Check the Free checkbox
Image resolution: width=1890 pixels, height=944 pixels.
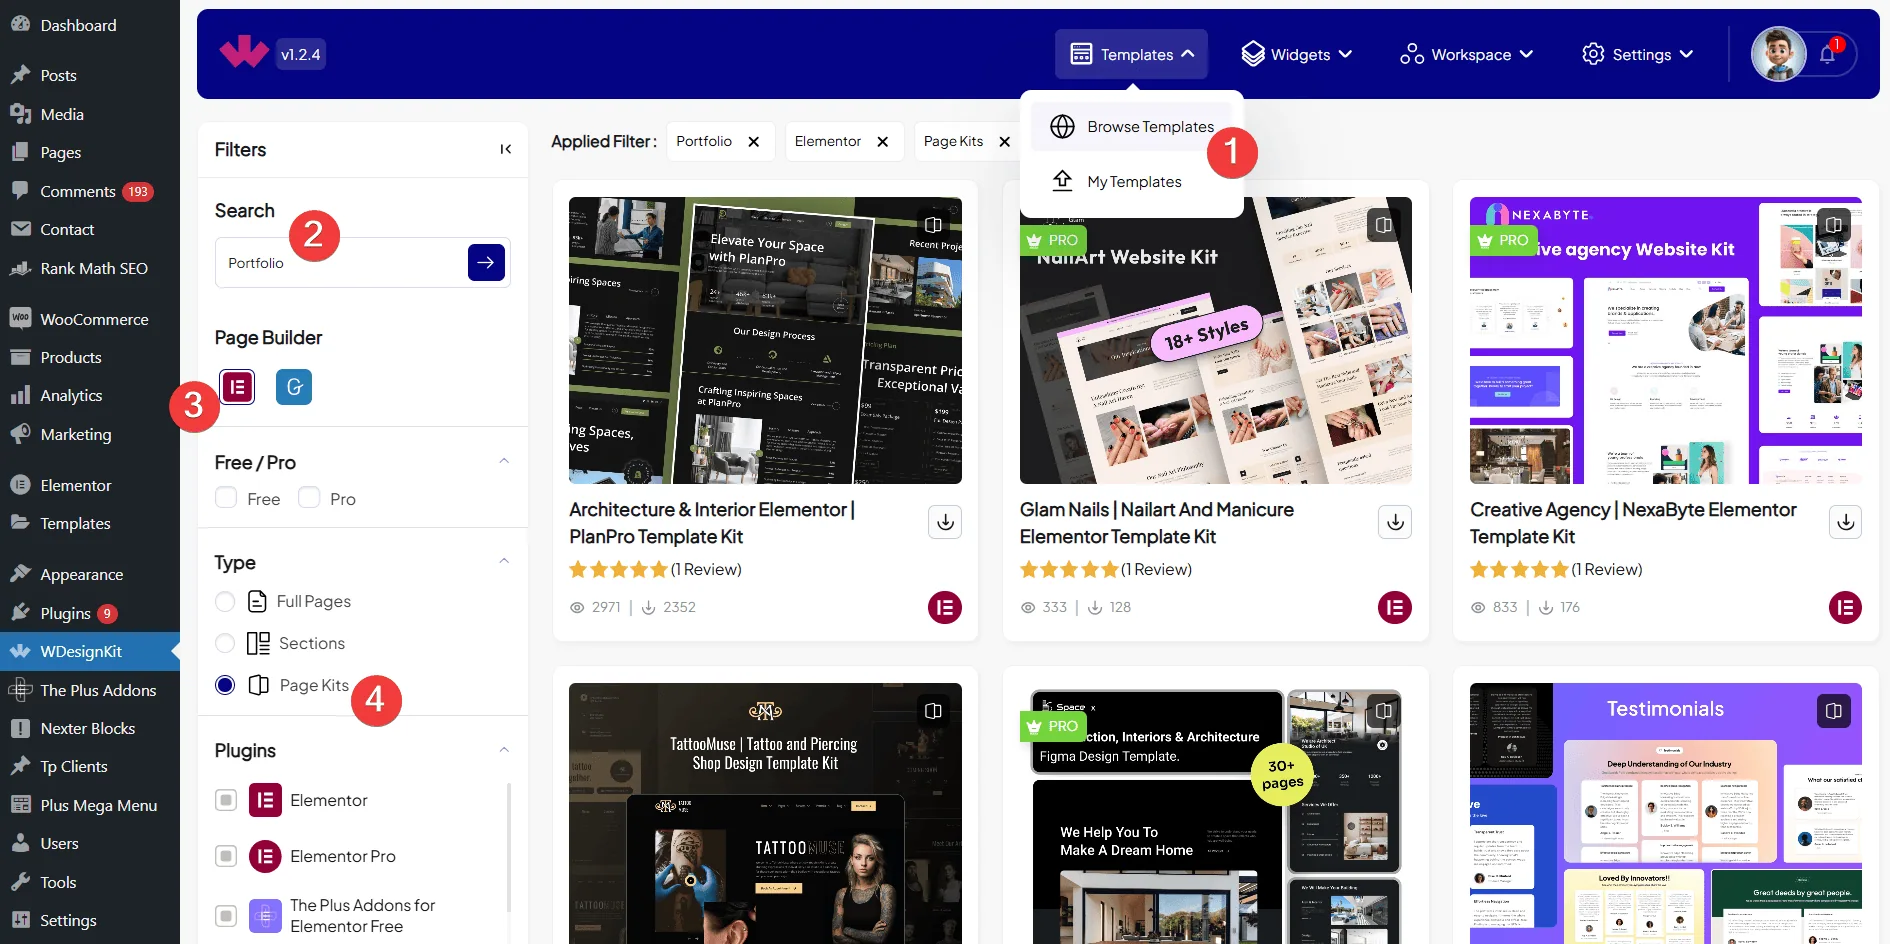pos(226,497)
